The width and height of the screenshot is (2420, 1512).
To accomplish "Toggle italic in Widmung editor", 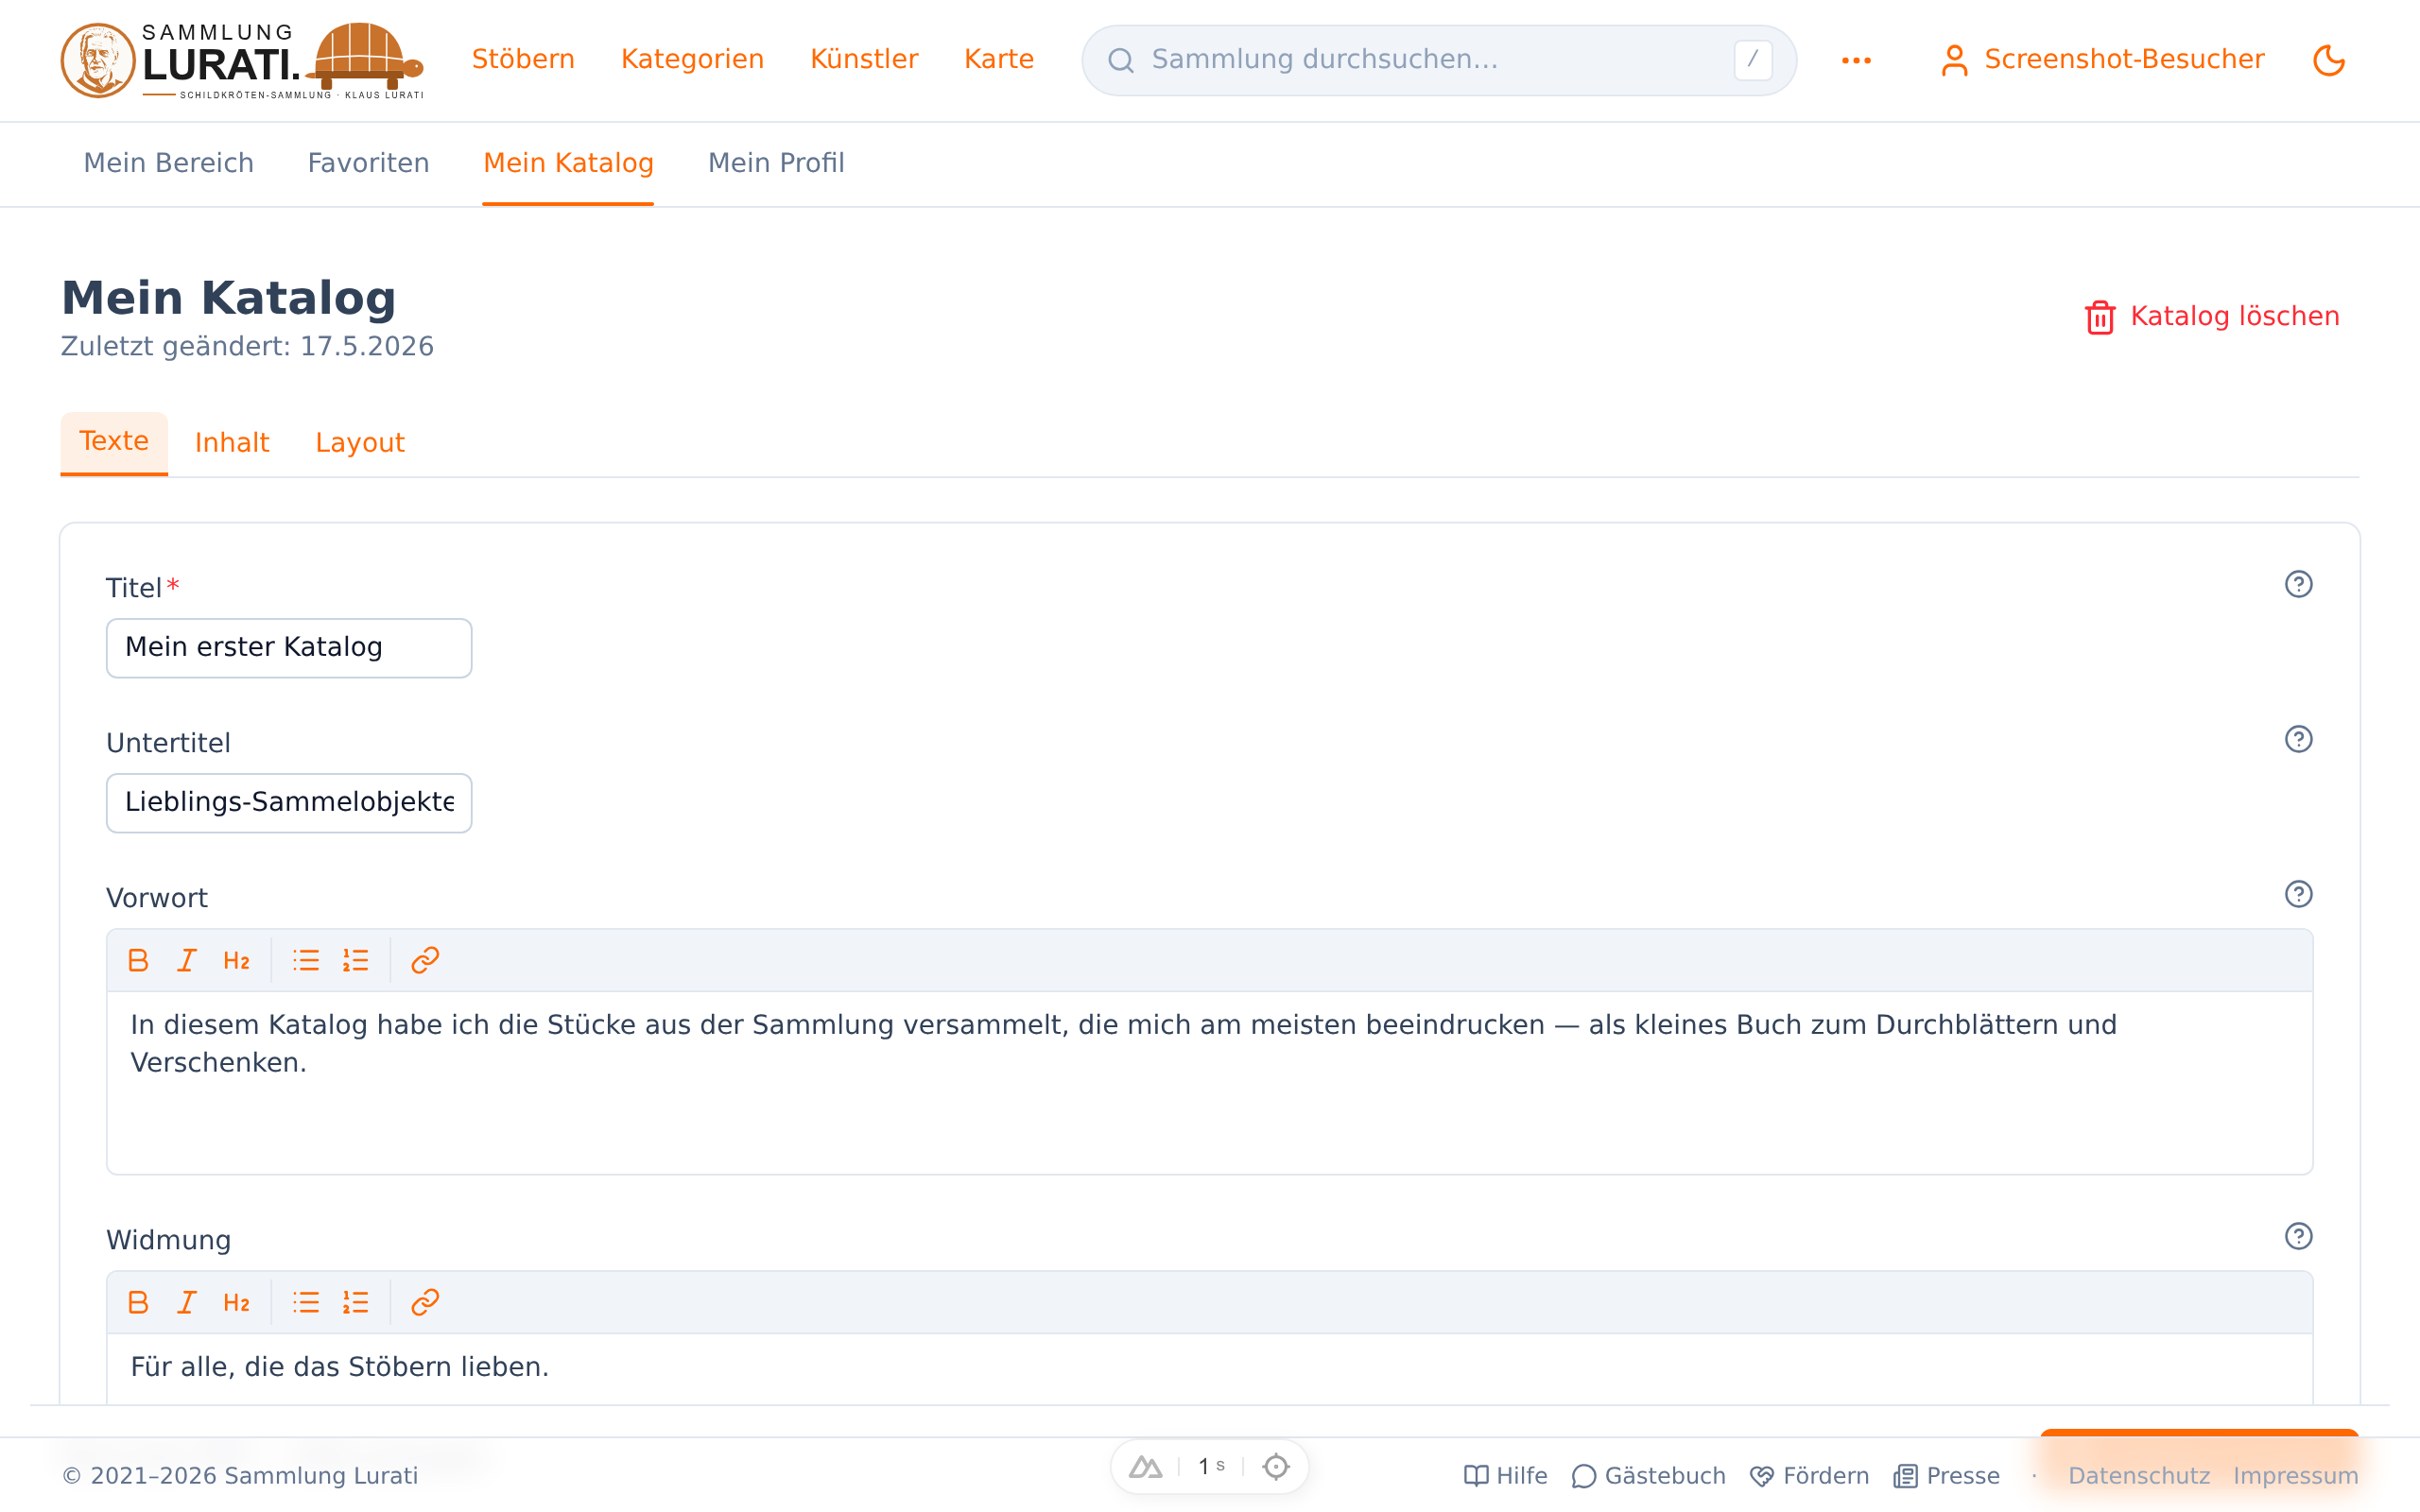I will pyautogui.click(x=187, y=1303).
